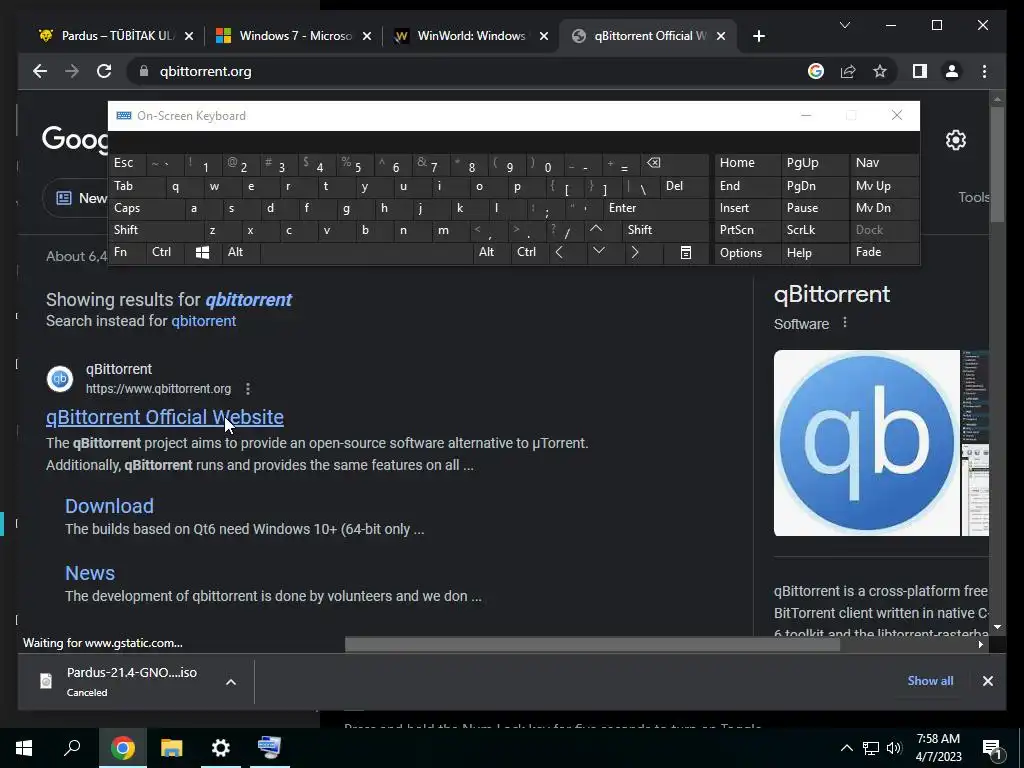The width and height of the screenshot is (1024, 768).
Task: Open Settings gear in taskbar
Action: (221, 748)
